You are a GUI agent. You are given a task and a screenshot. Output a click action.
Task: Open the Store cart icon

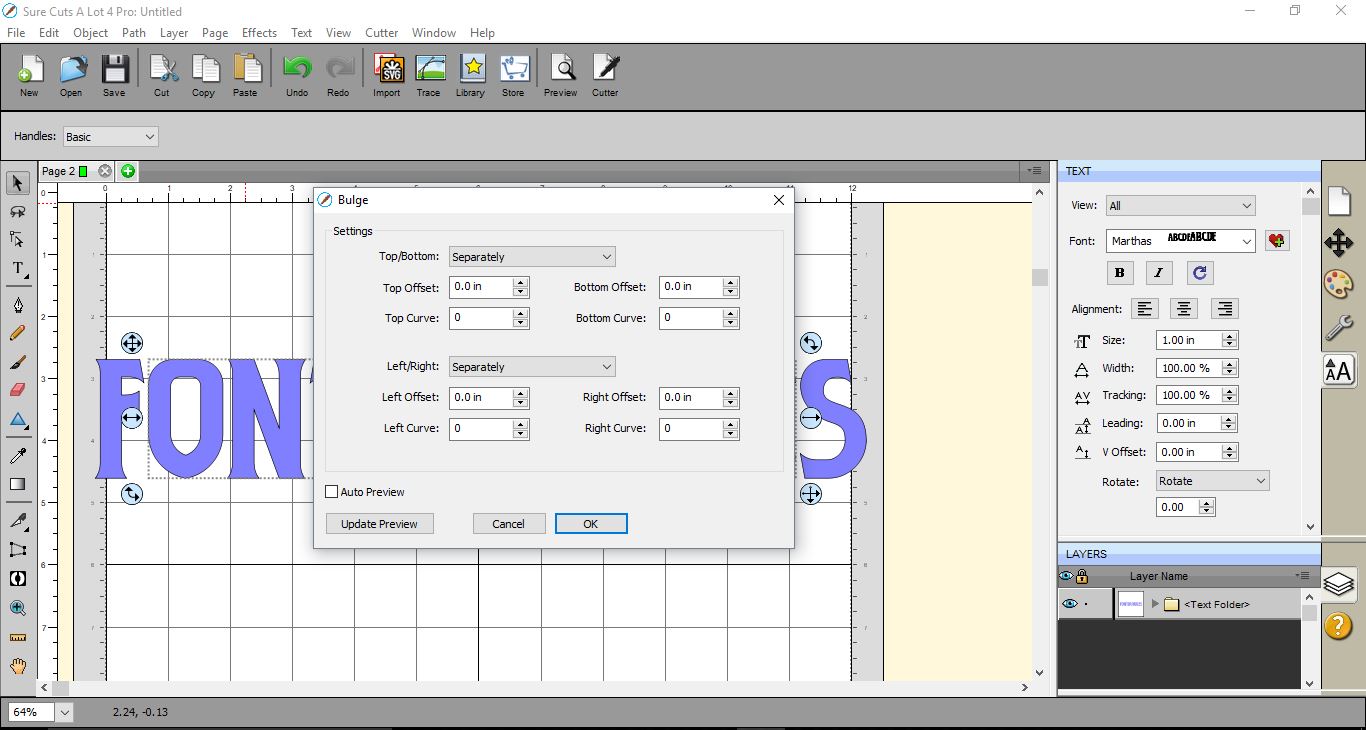(x=513, y=75)
